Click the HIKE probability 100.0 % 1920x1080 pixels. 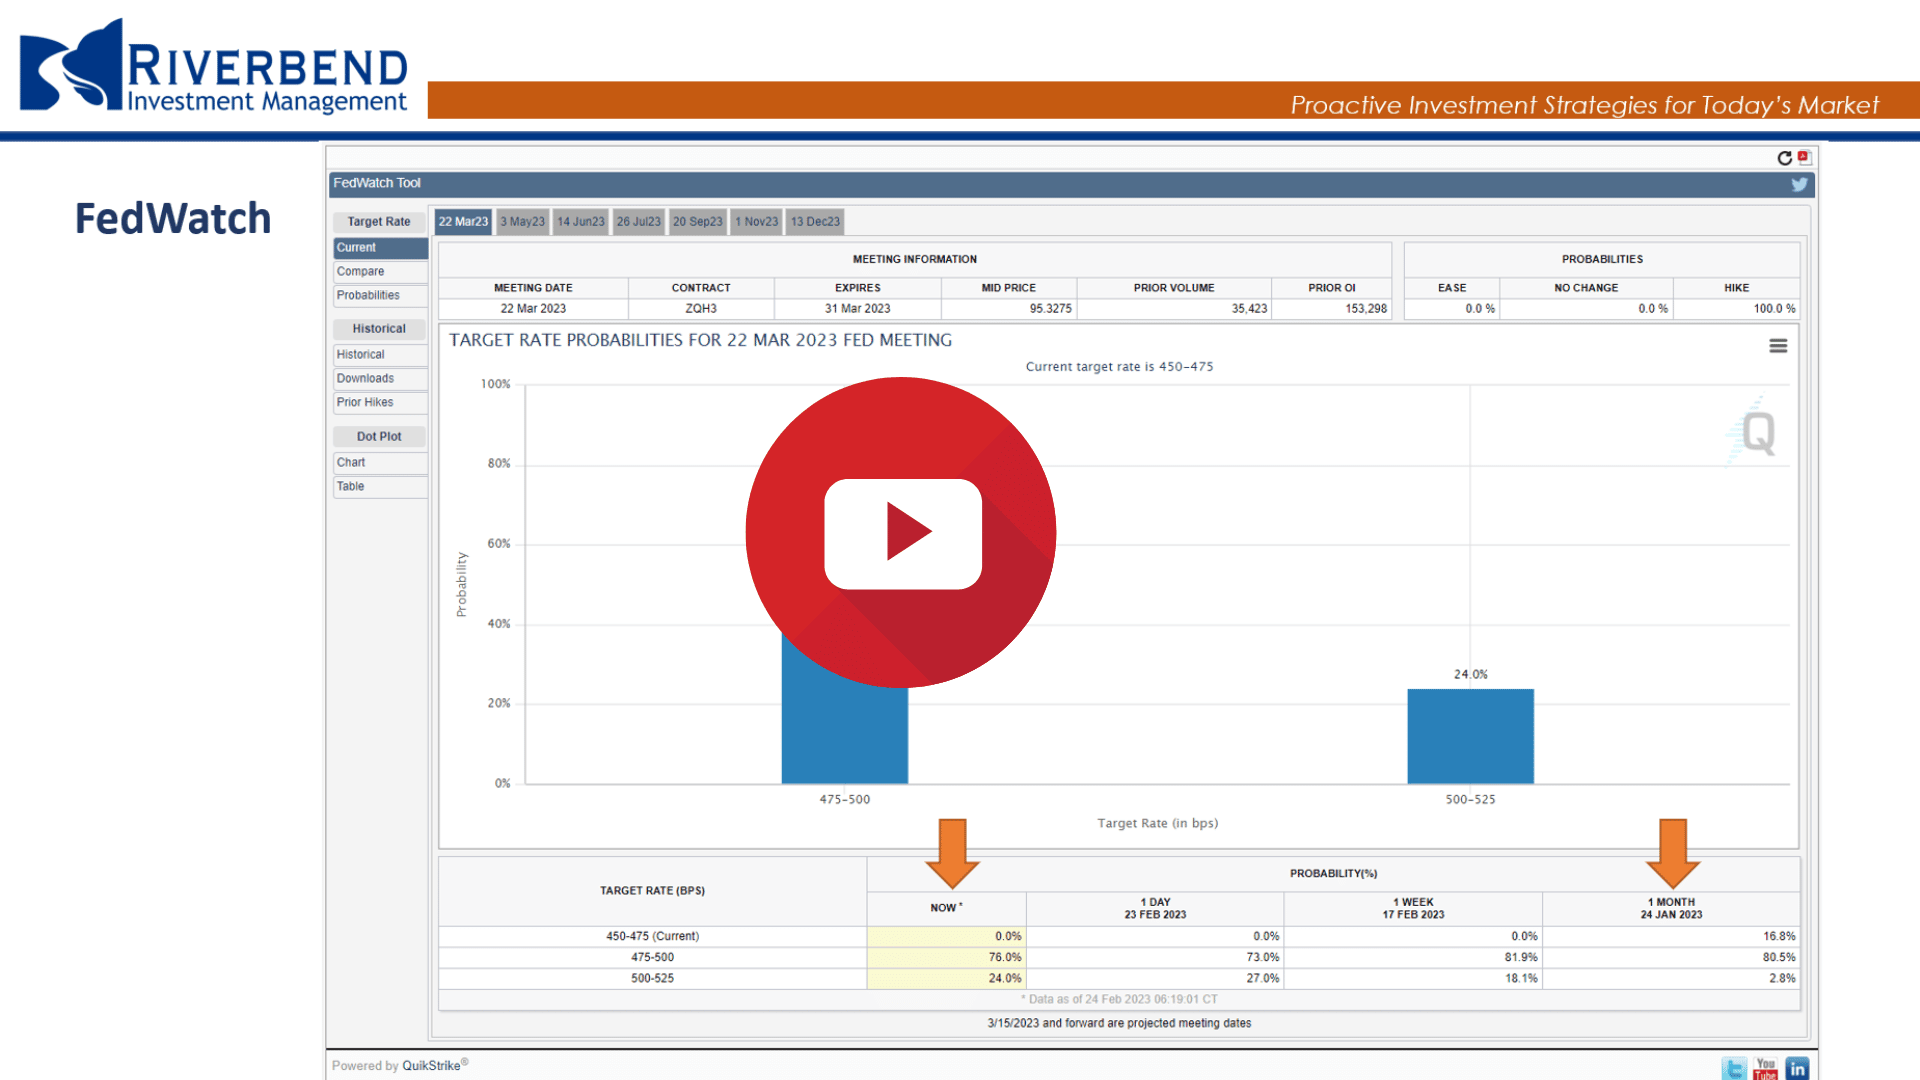pos(1774,309)
